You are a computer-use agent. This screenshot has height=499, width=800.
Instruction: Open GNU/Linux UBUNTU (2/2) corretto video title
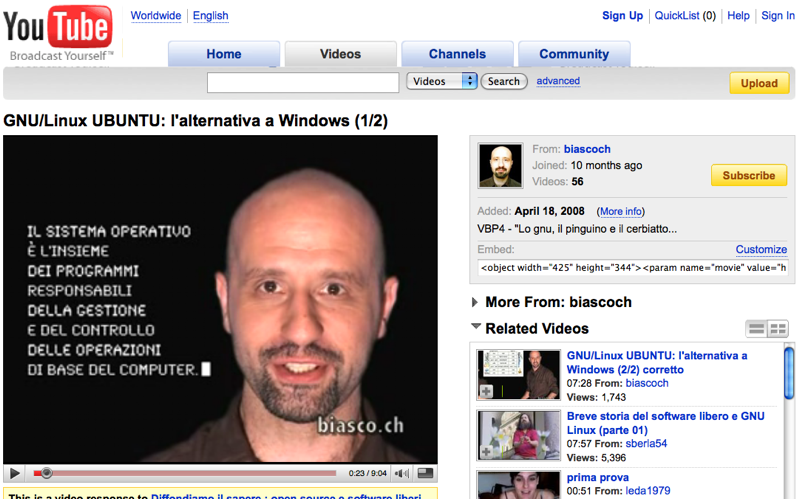[x=657, y=362]
